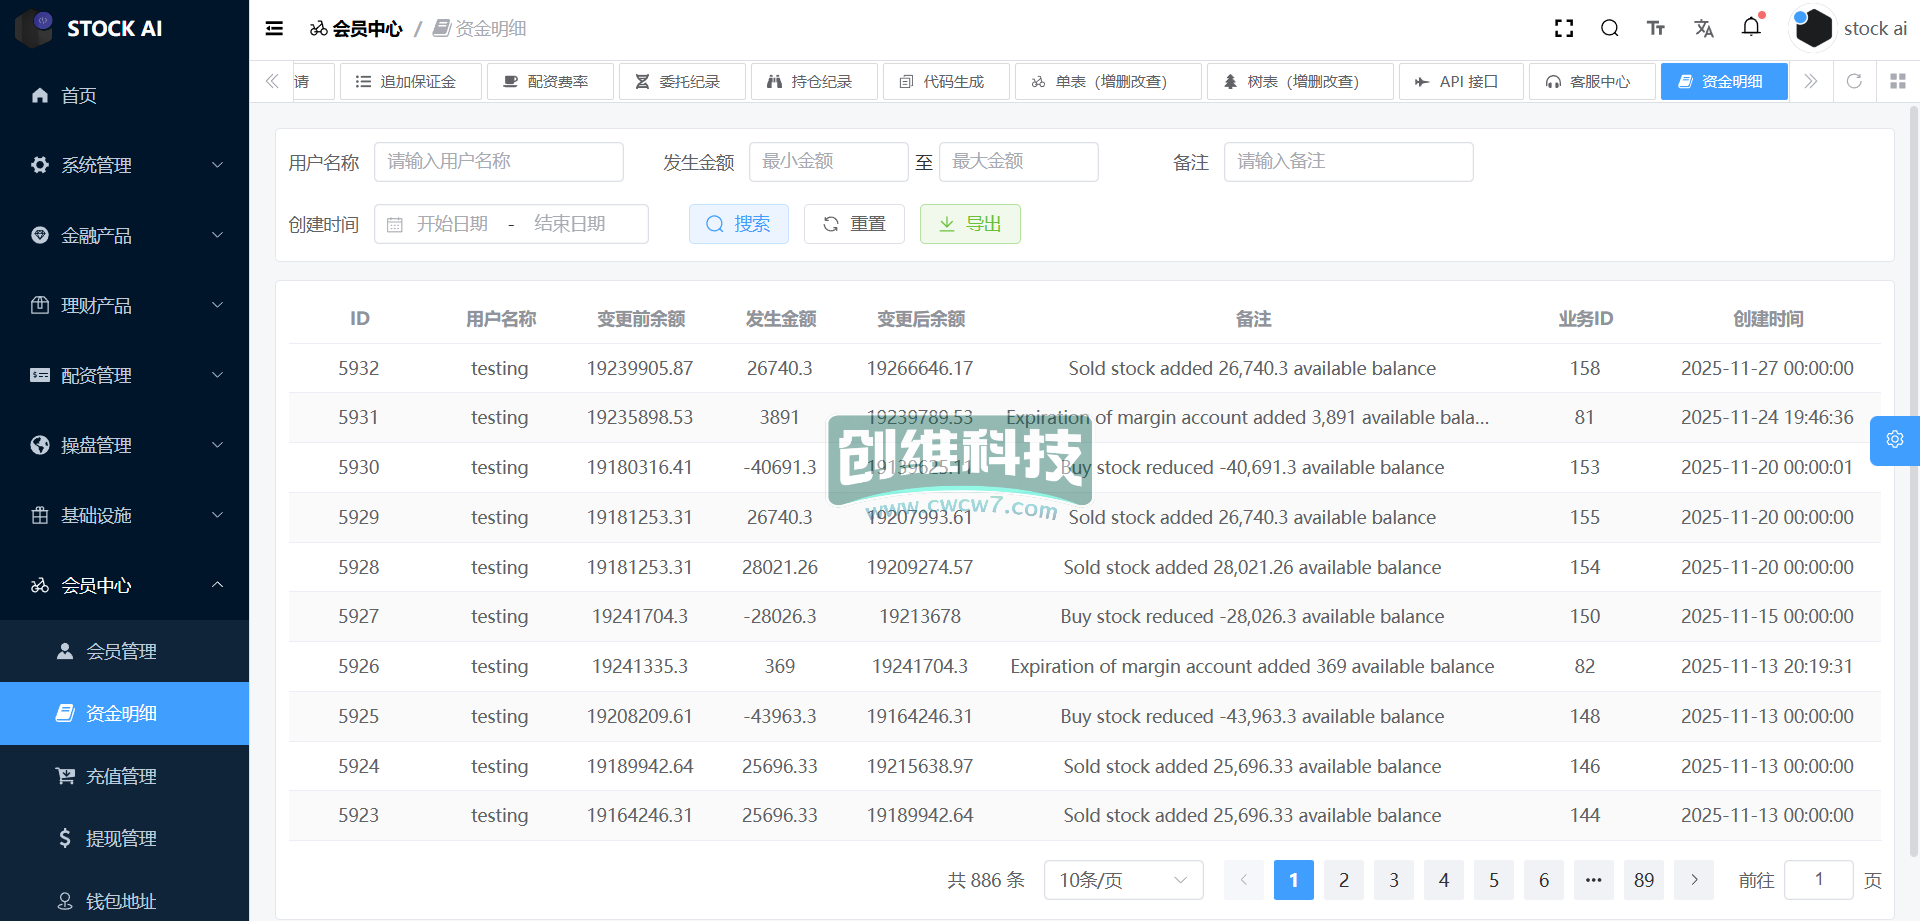Open 充值管理 in the sidebar
The width and height of the screenshot is (1920, 921).
121,776
